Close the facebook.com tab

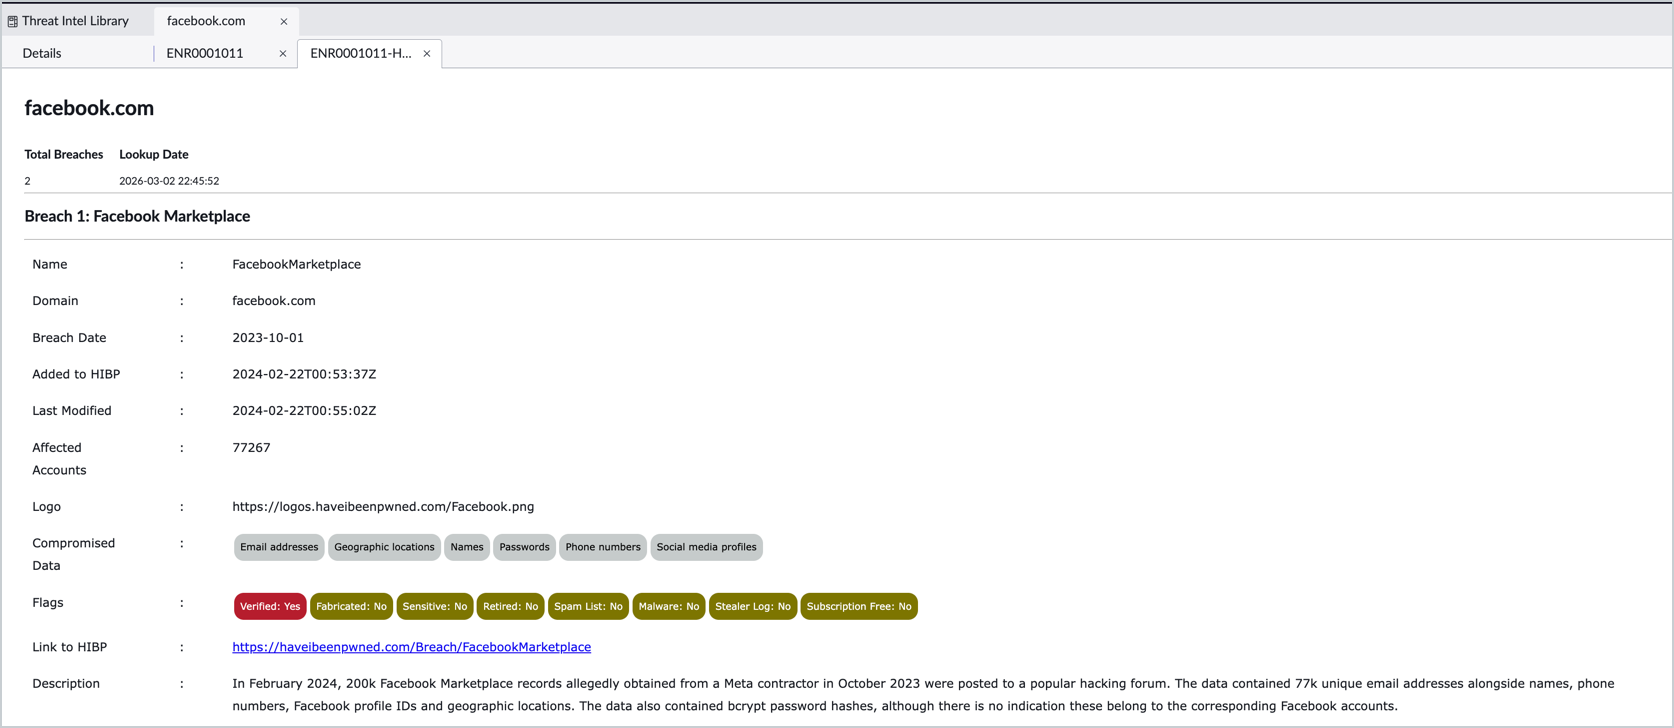point(284,22)
